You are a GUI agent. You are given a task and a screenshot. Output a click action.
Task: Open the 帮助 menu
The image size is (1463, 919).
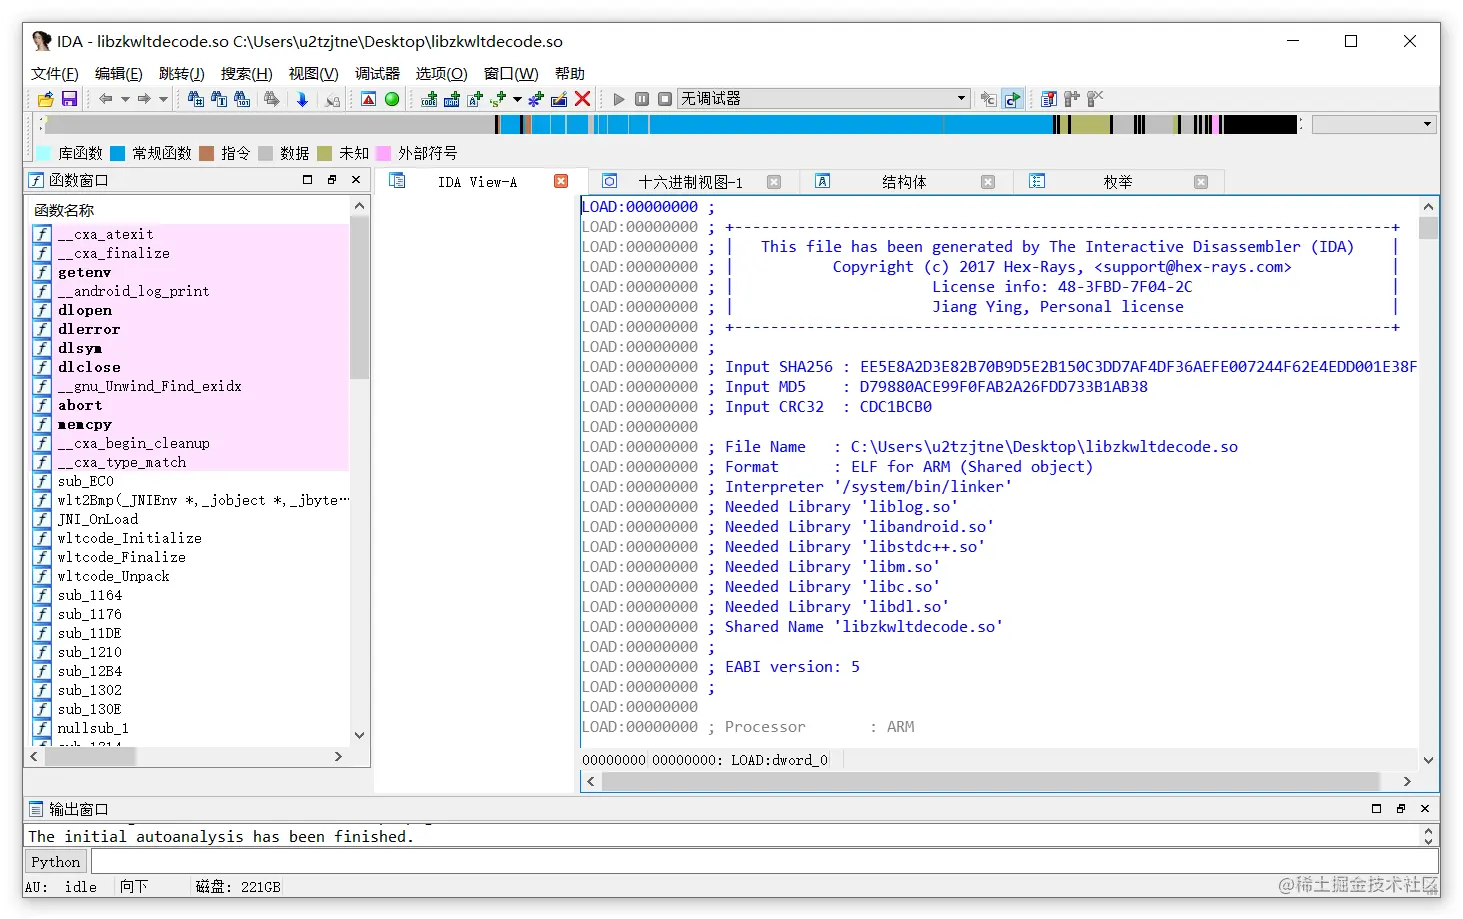point(570,73)
